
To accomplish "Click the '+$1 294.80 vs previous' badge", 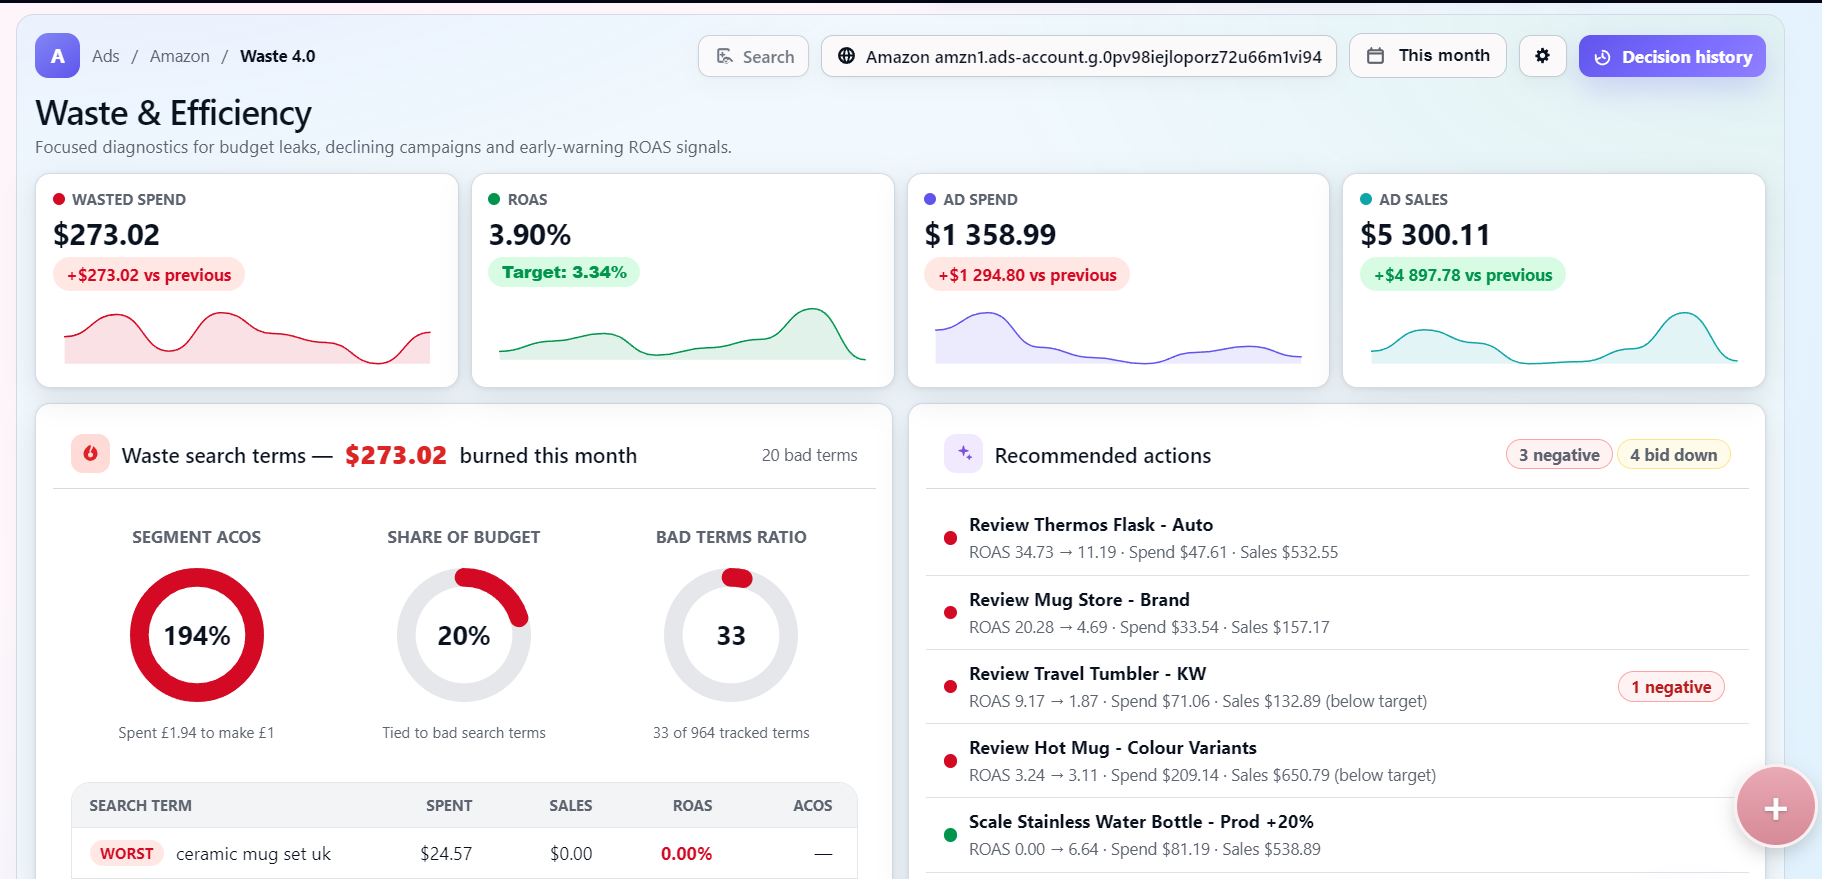I will (1027, 275).
